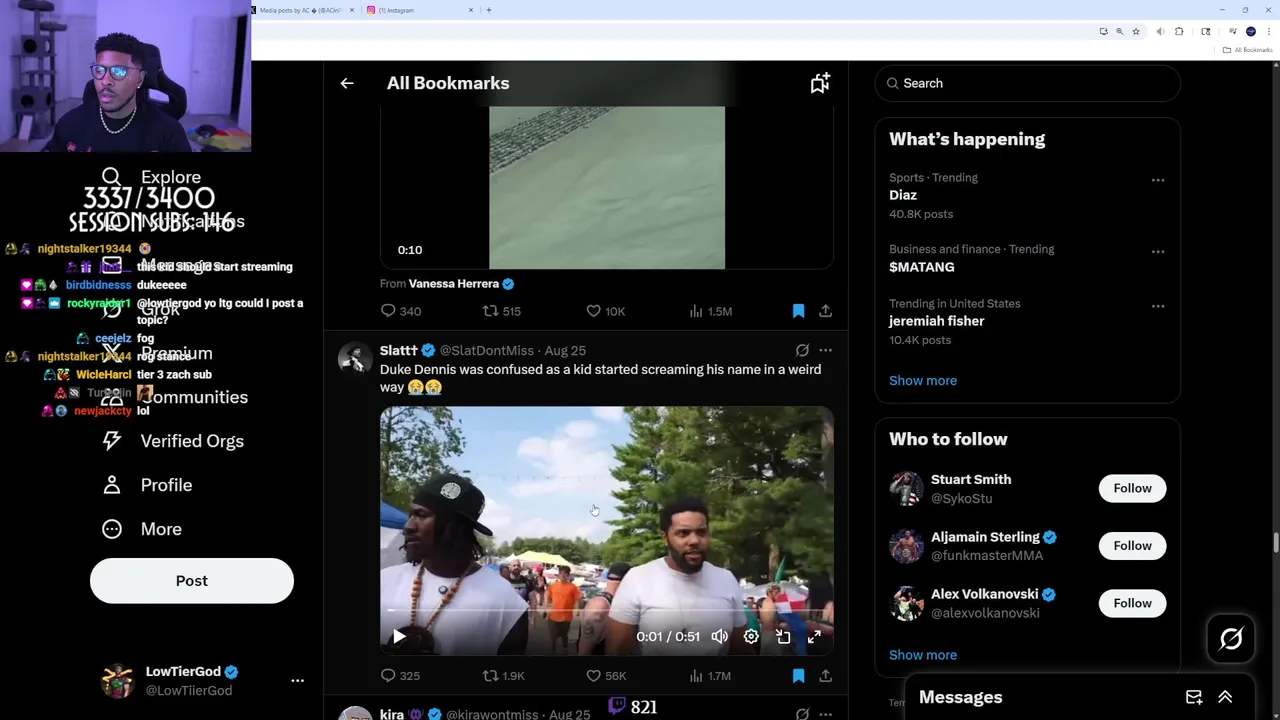Open Profile from the sidebar
1280x720 pixels.
(166, 485)
